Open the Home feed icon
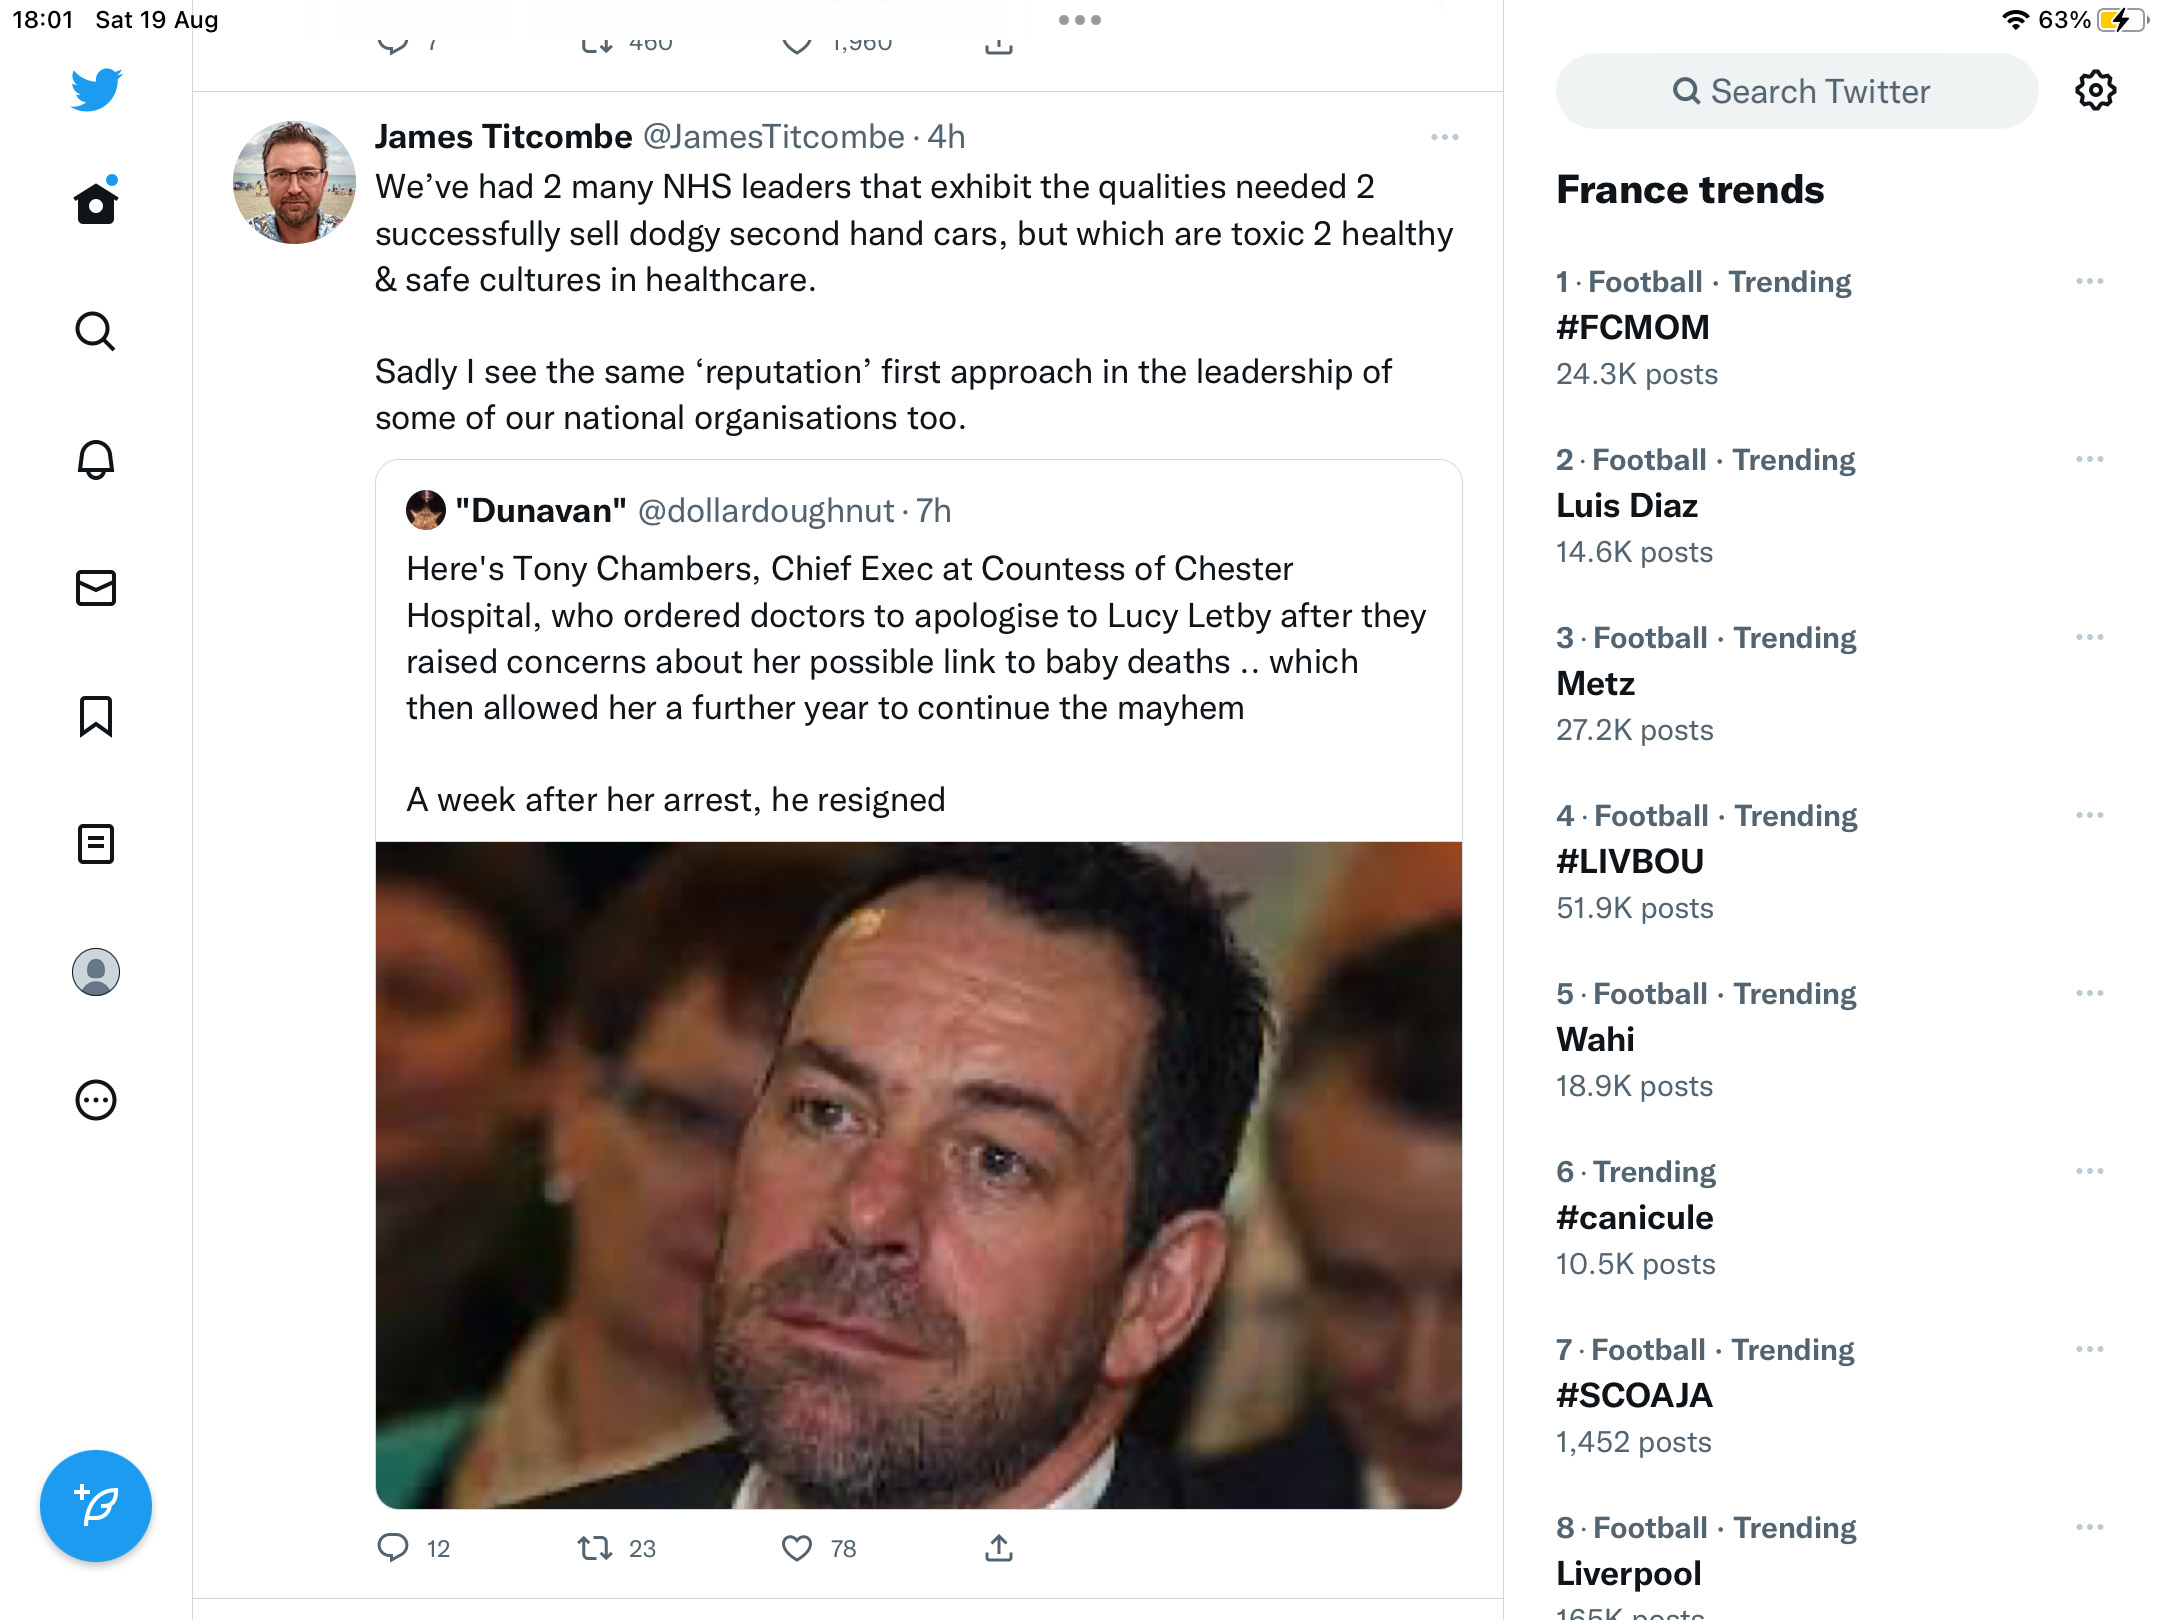This screenshot has height=1620, width=2160. pyautogui.click(x=96, y=202)
